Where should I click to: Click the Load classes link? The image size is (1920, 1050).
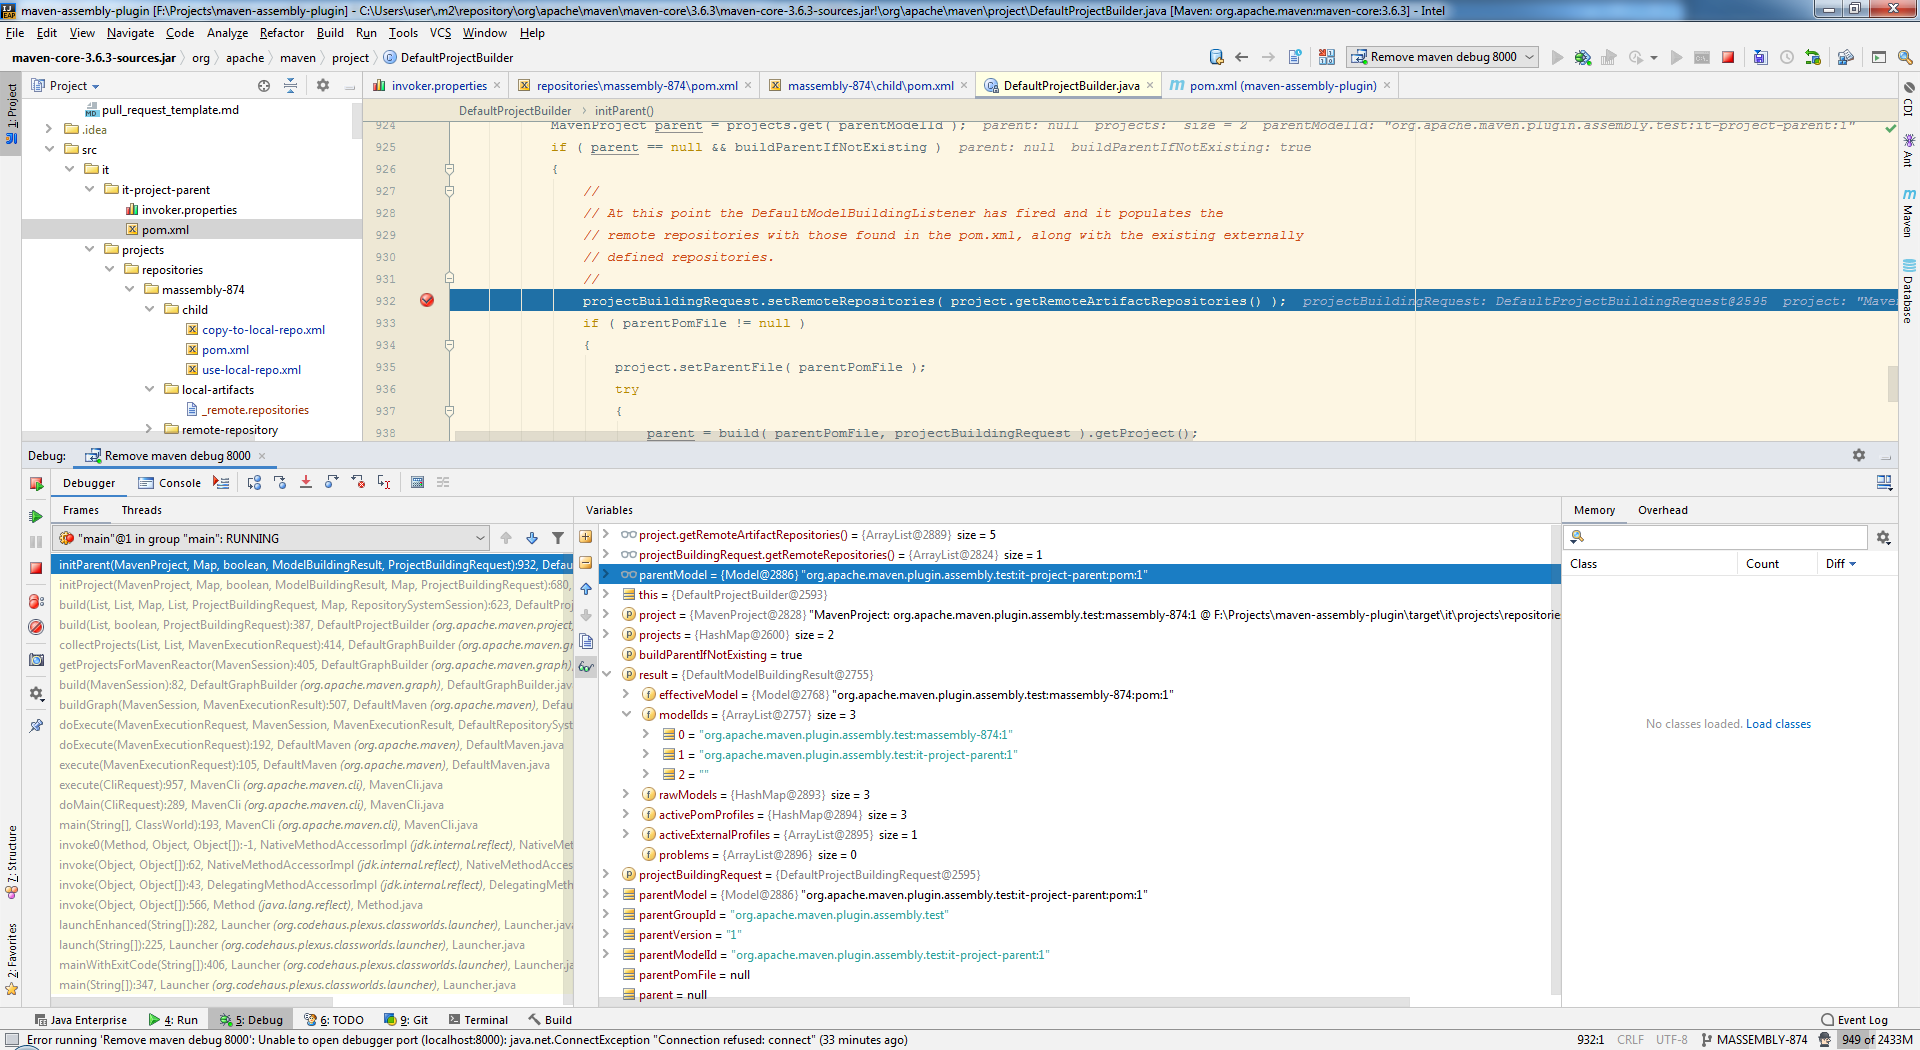1778,724
